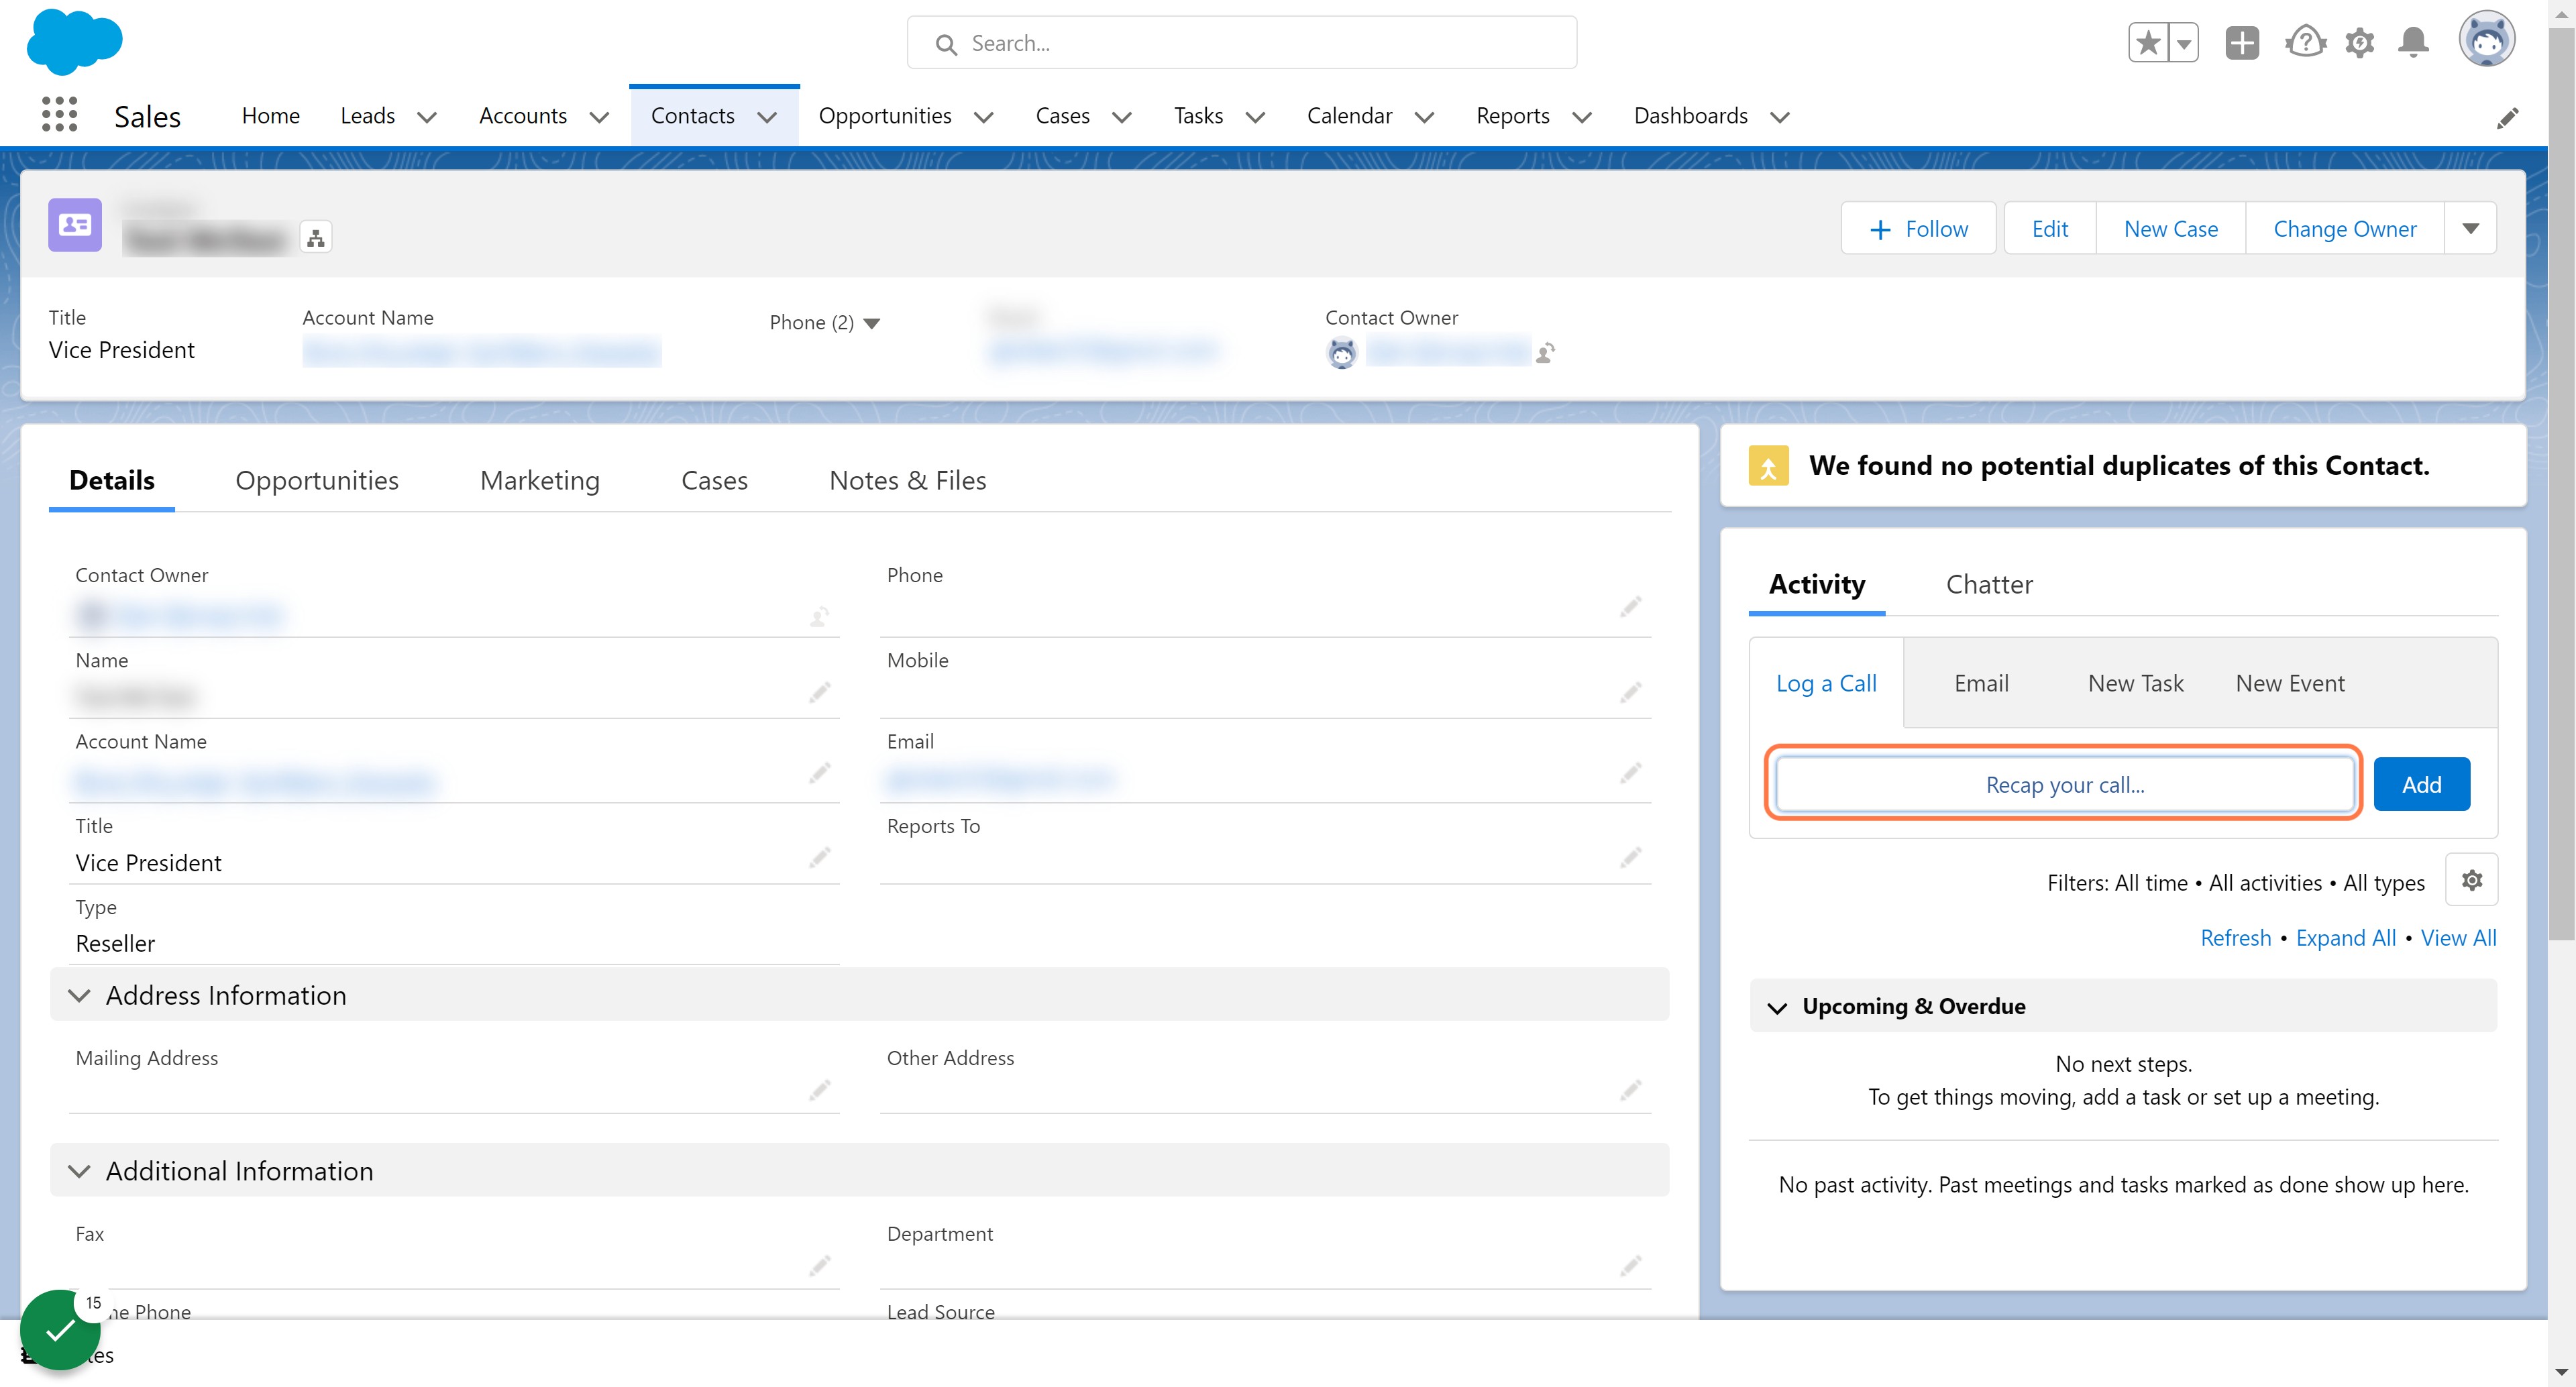Collapse the Address Information section
The width and height of the screenshot is (2576, 1387).
pyautogui.click(x=79, y=996)
